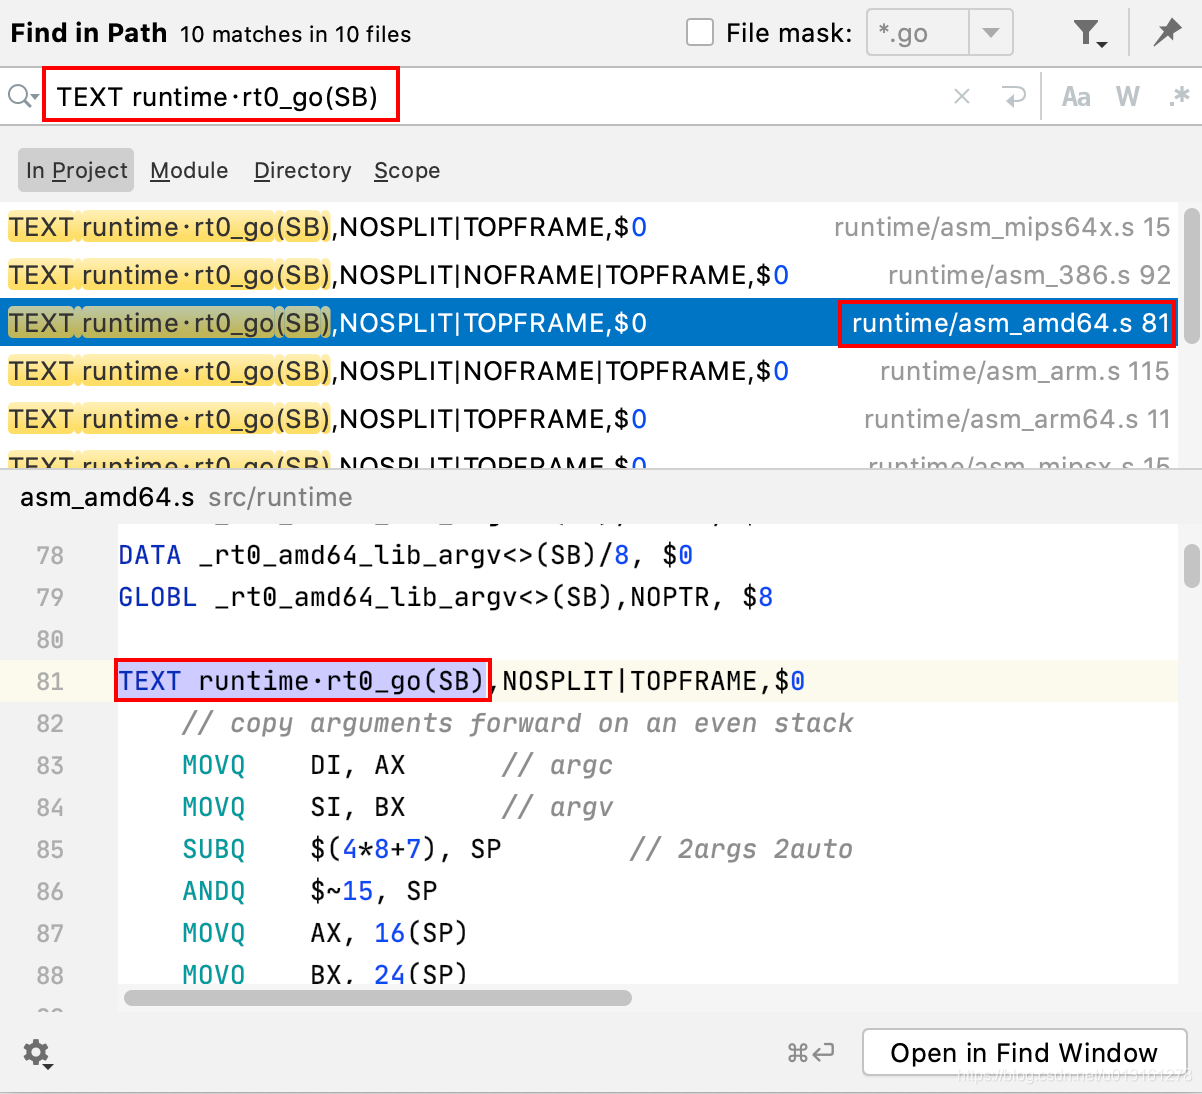Click horizontal scrollbar of code preview
The image size is (1202, 1094).
(x=378, y=997)
